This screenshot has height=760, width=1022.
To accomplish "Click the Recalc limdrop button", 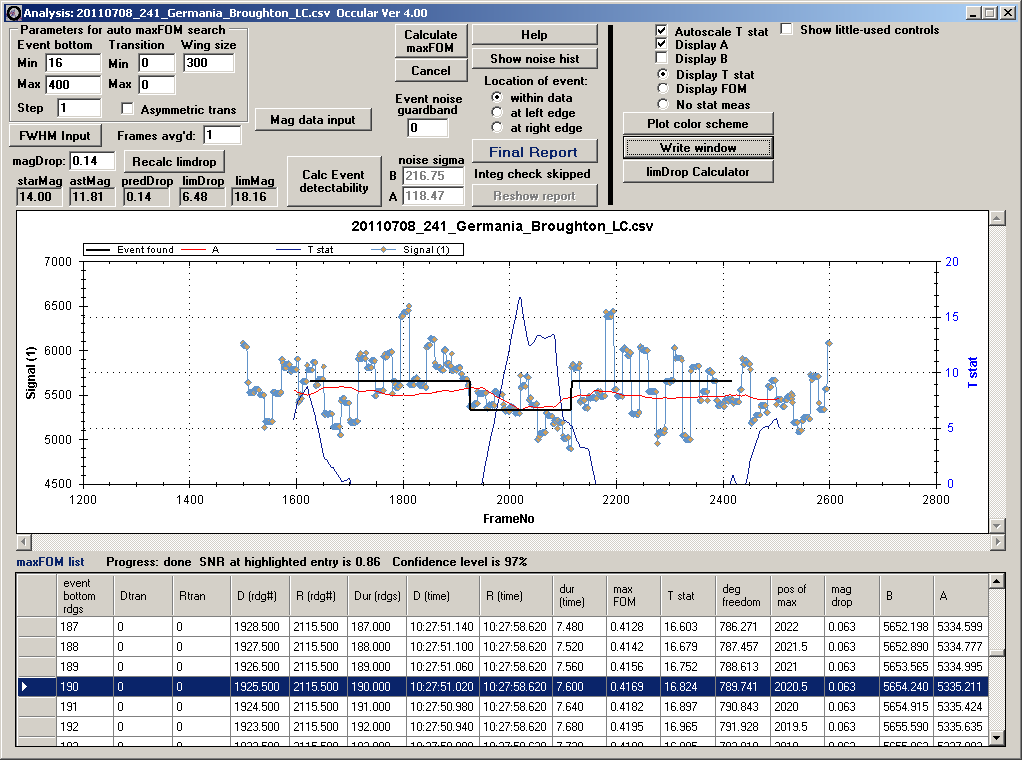I will coord(174,162).
